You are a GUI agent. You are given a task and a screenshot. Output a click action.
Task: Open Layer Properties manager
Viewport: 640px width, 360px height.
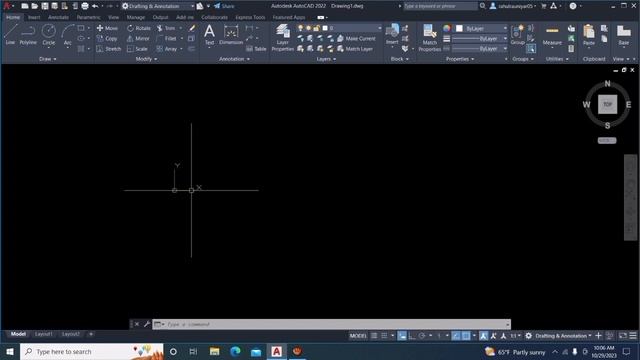[282, 38]
